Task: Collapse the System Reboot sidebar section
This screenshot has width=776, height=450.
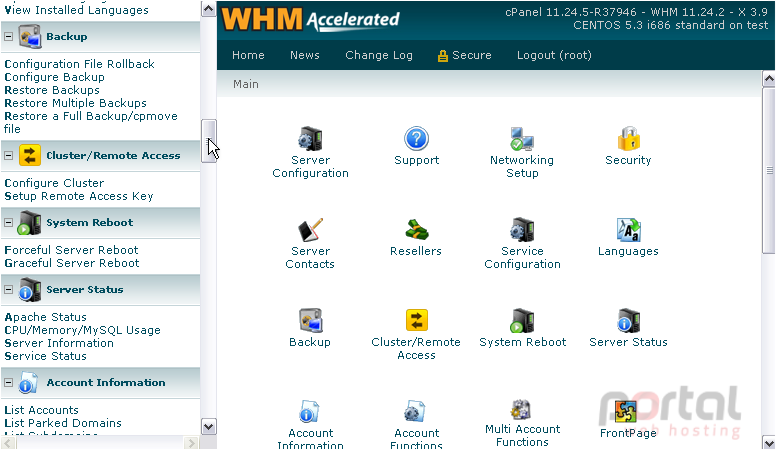Action: click(x=8, y=223)
